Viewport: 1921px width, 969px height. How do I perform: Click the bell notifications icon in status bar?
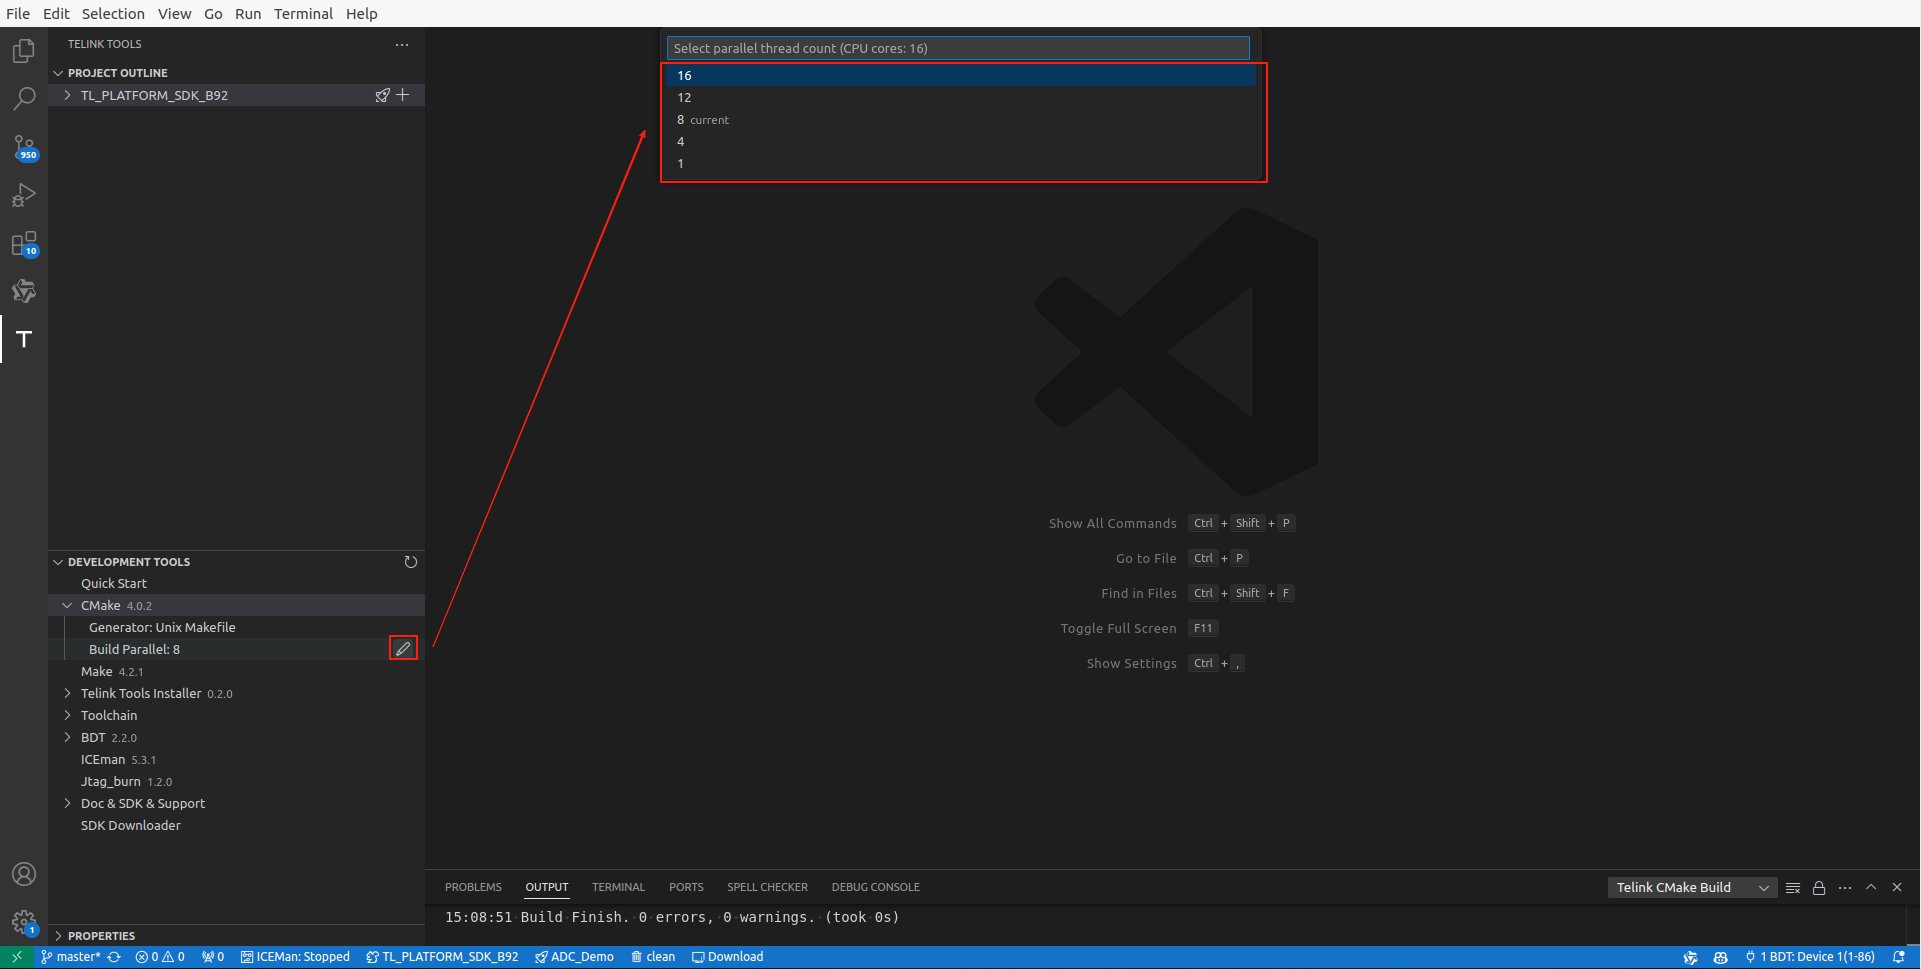pyautogui.click(x=1898, y=957)
